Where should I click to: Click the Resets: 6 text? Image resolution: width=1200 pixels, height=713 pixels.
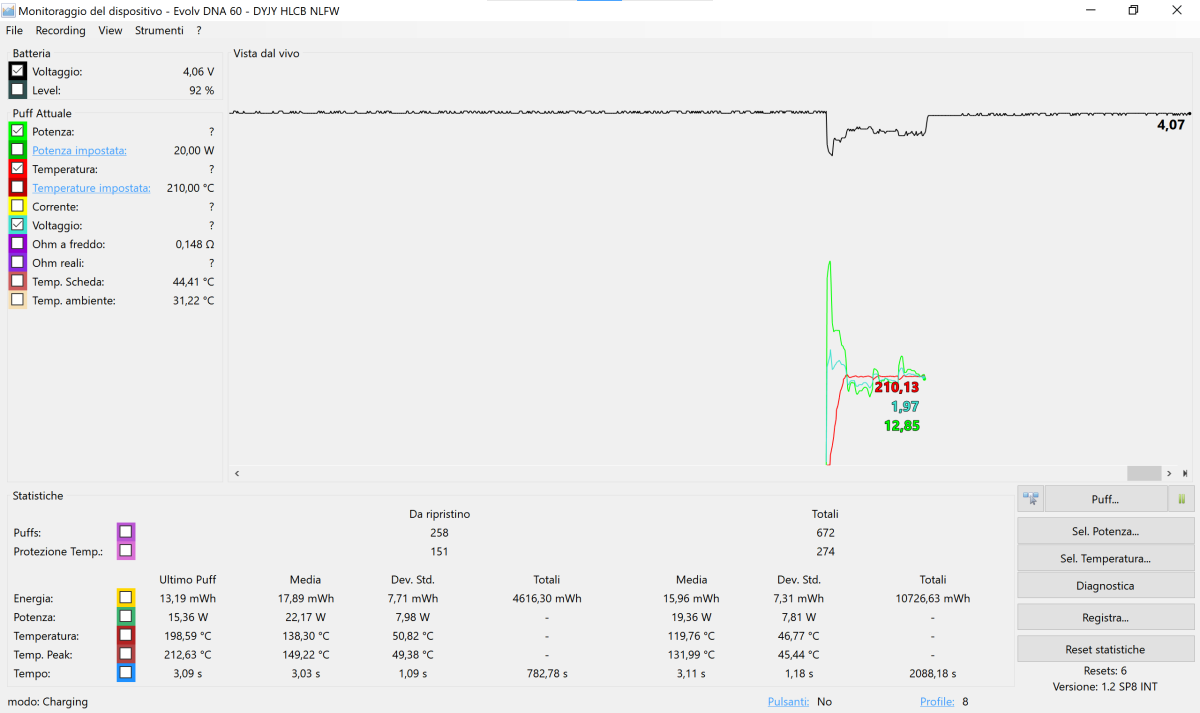[x=1105, y=670]
